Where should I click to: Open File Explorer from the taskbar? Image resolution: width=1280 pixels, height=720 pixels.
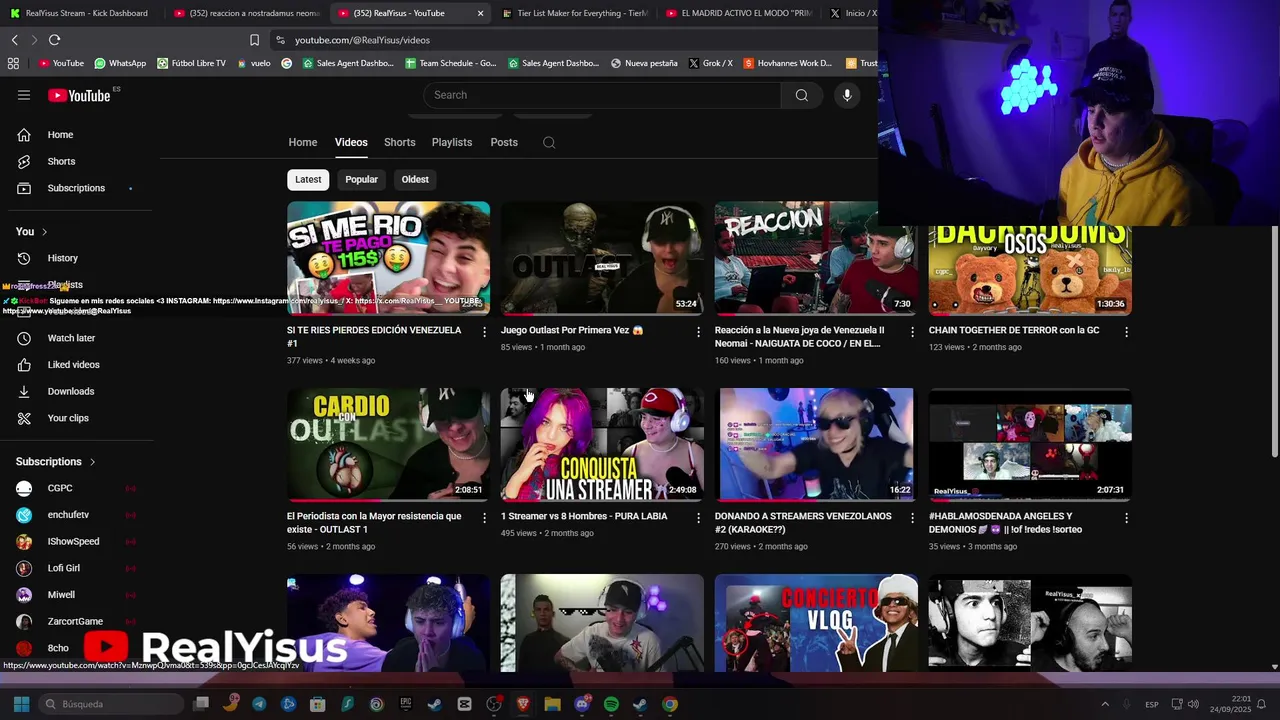click(x=552, y=704)
